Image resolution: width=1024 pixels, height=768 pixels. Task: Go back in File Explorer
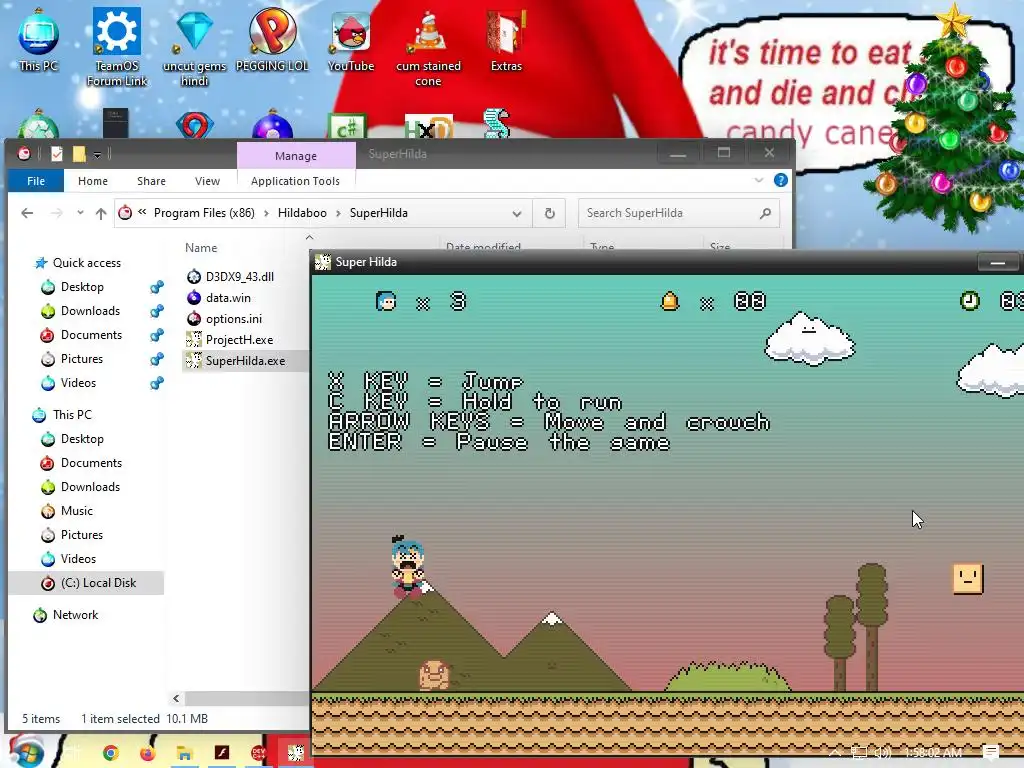27,213
